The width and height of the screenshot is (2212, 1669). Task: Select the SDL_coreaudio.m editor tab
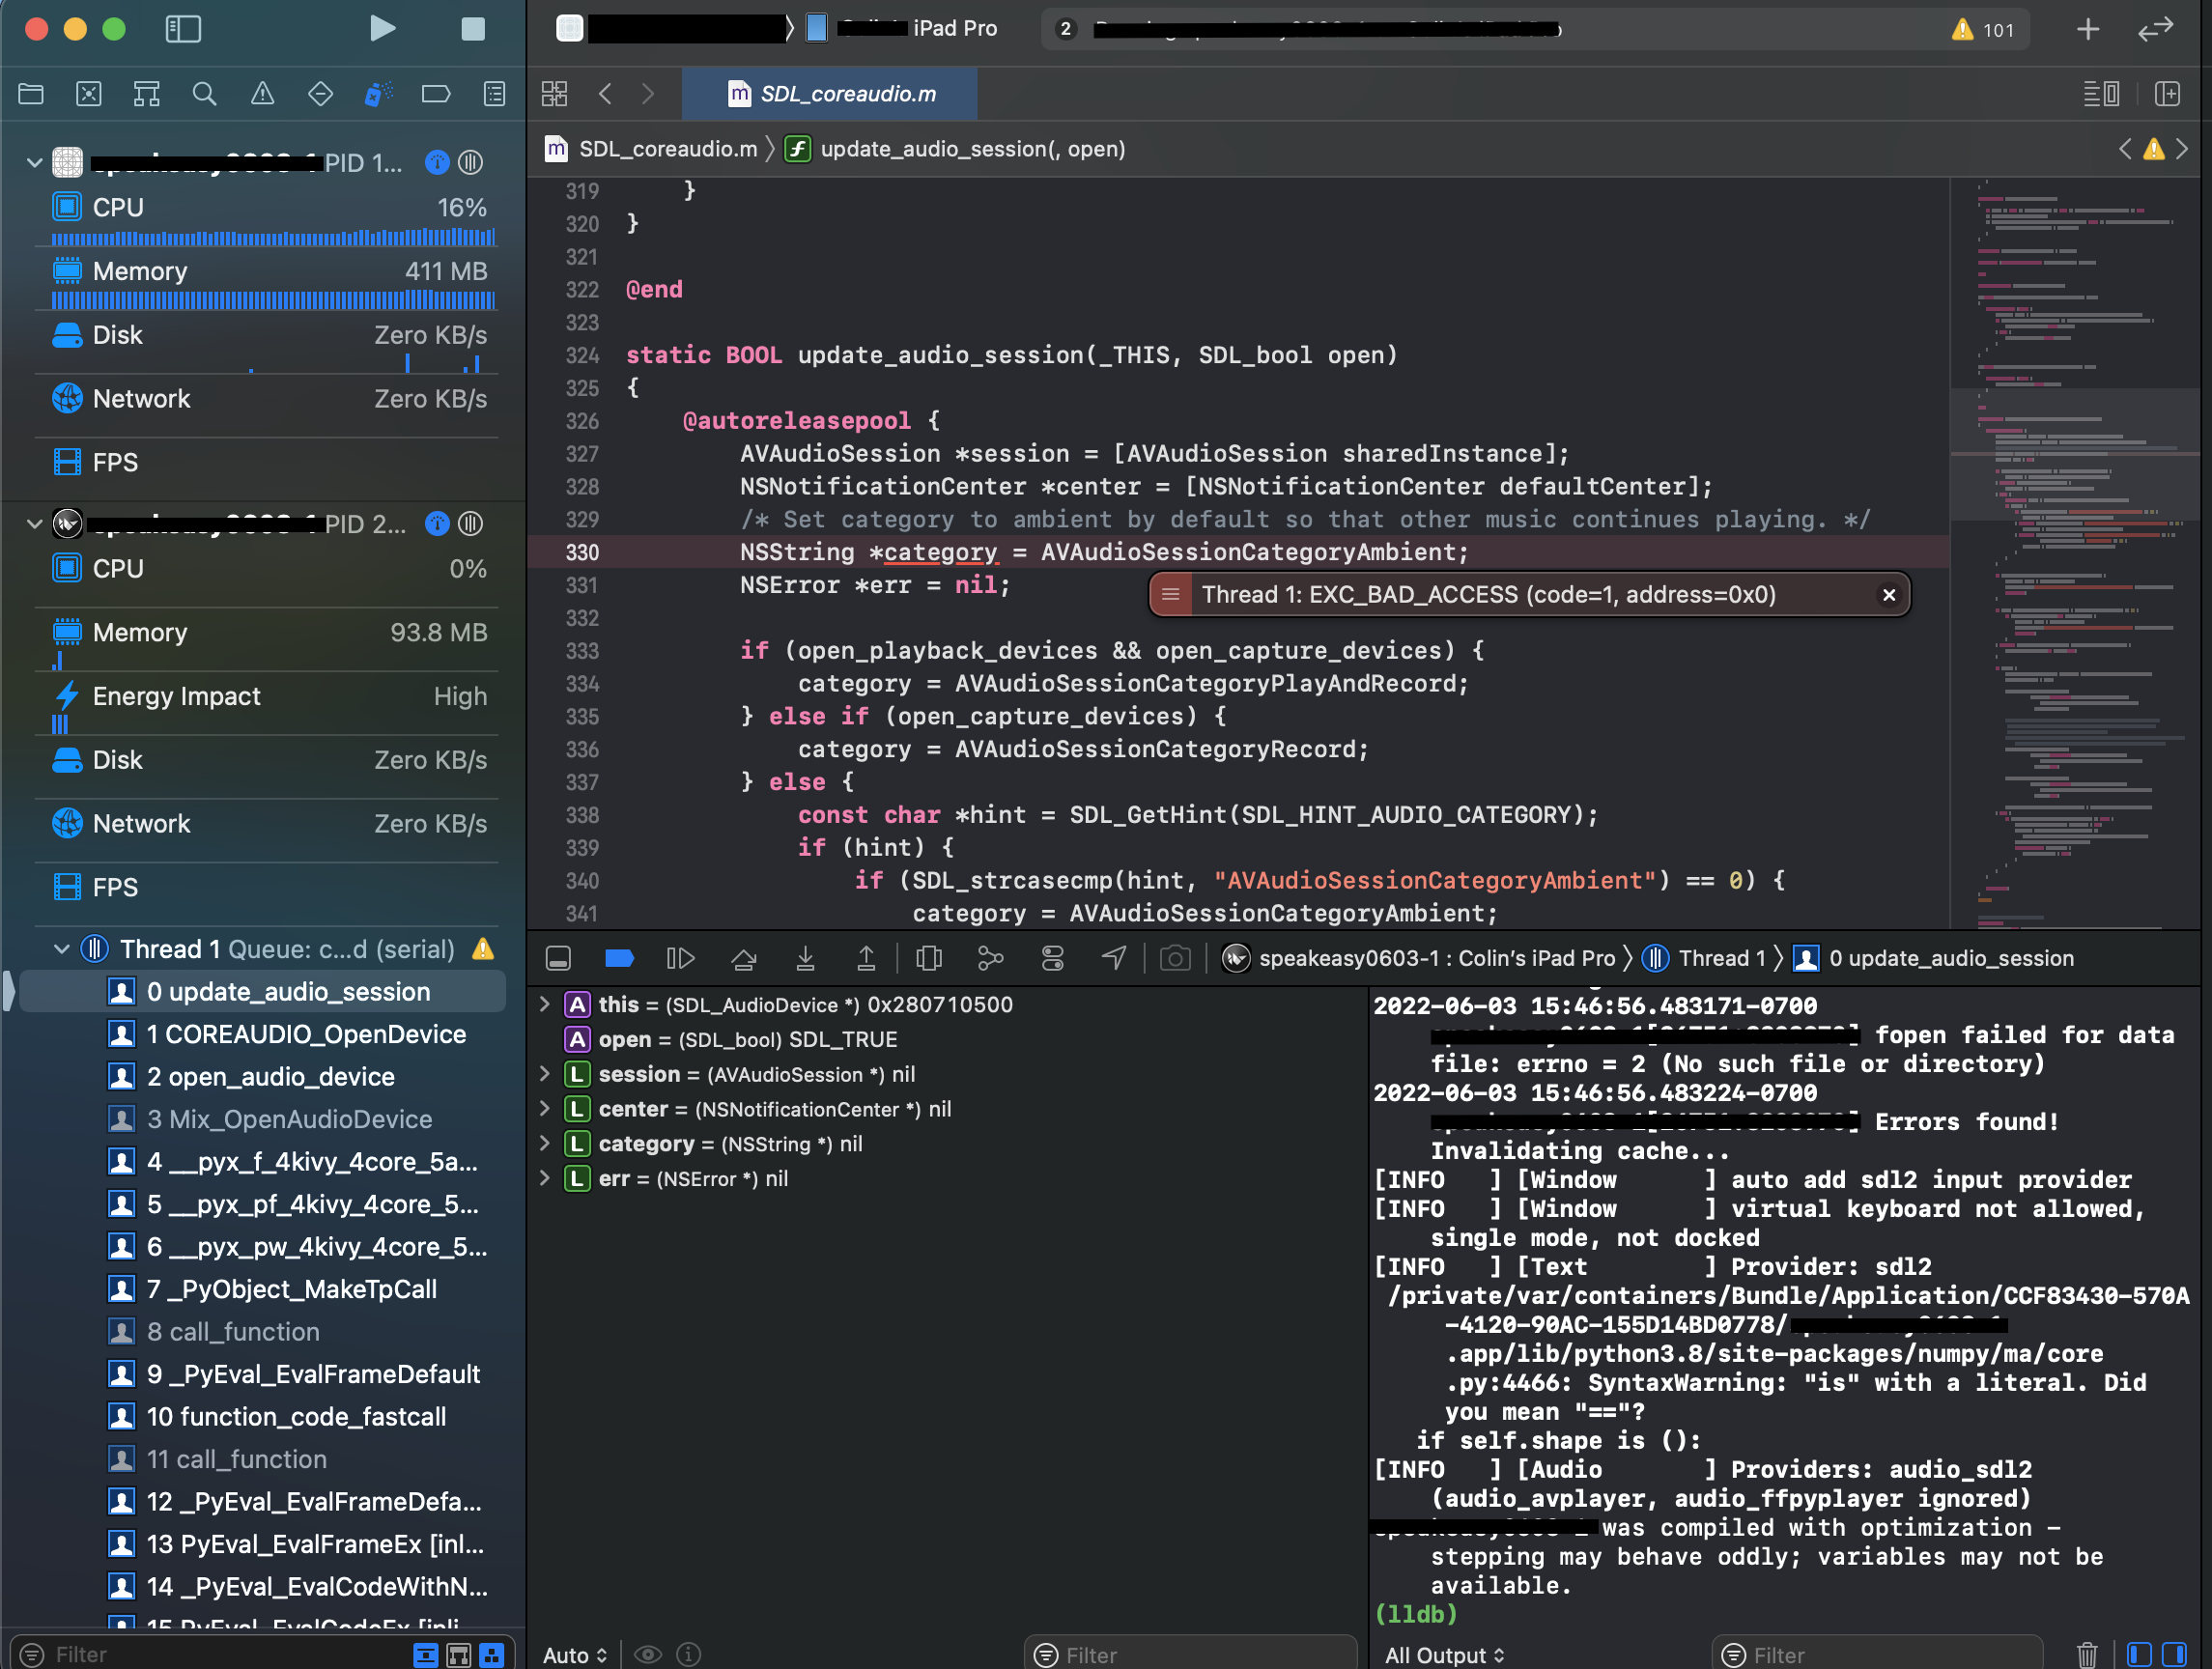tap(830, 94)
